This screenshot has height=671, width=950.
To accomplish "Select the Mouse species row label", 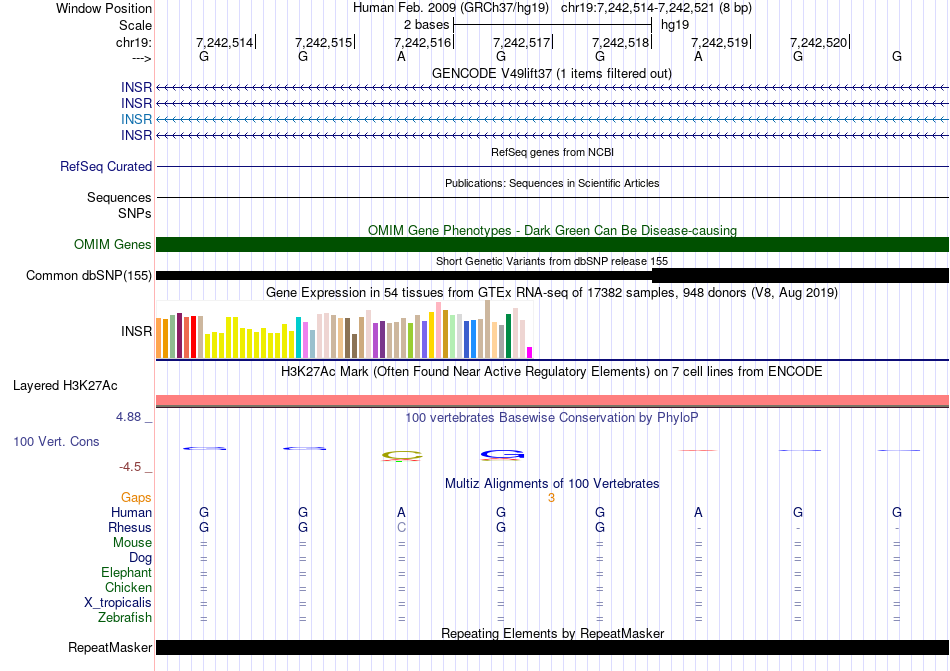I will tap(132, 543).
